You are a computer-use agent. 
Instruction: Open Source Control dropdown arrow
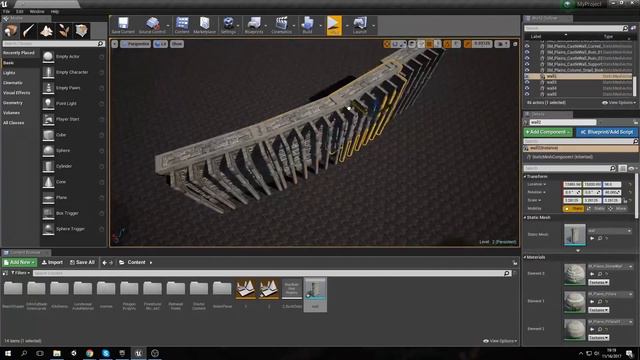pos(167,25)
